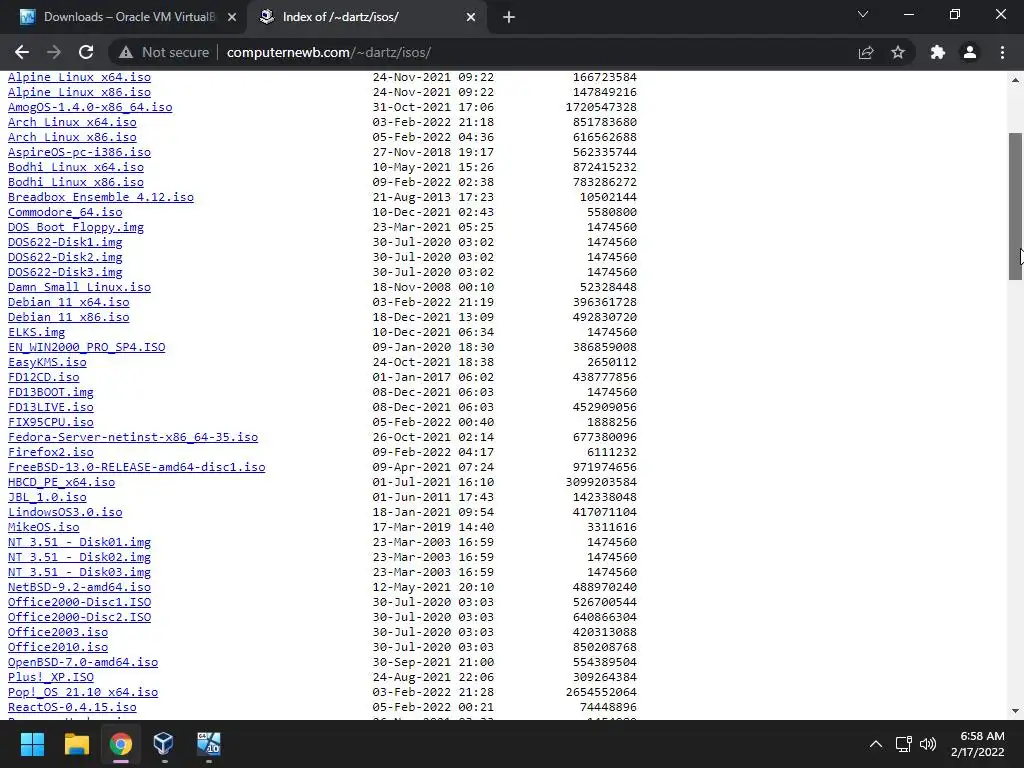This screenshot has width=1024, height=768.
Task: Open the AmogOS-1.4.0-x86_64.iso link
Action: click(x=90, y=107)
